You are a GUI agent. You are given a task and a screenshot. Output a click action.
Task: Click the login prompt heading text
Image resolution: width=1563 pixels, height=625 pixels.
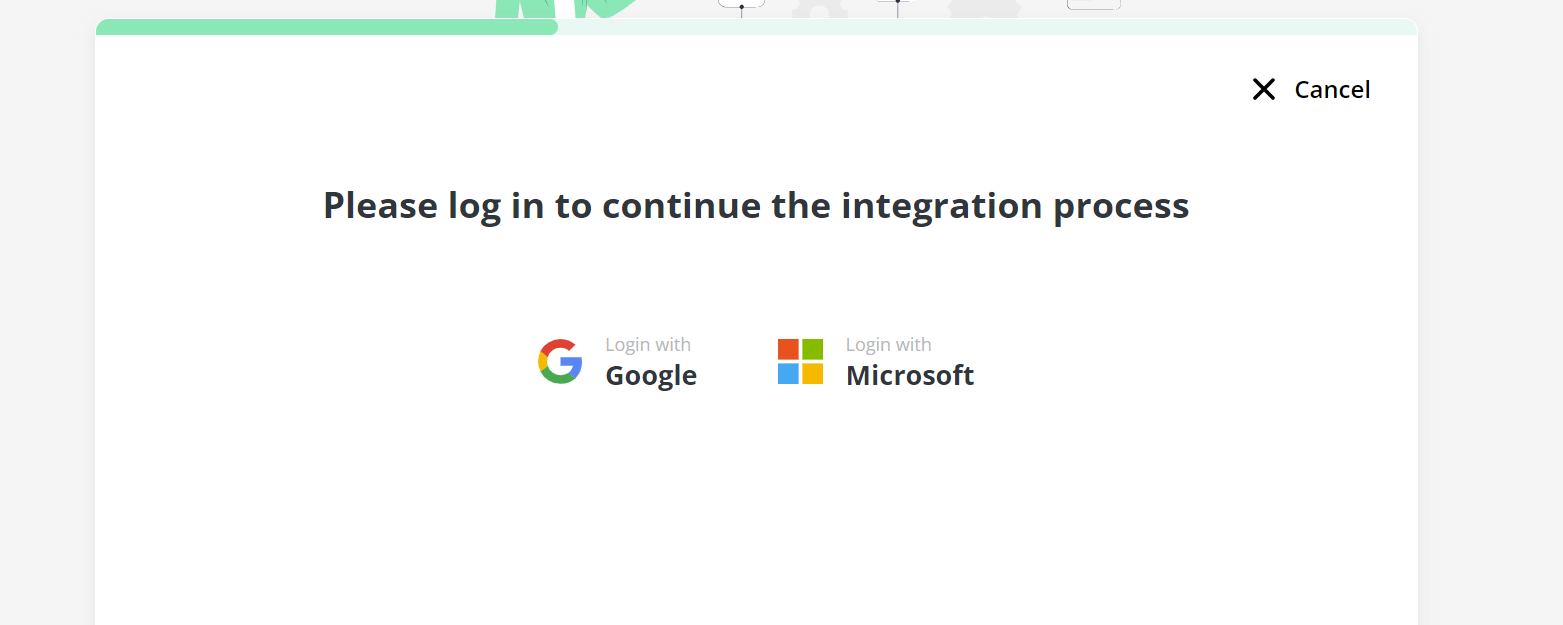pyautogui.click(x=756, y=206)
